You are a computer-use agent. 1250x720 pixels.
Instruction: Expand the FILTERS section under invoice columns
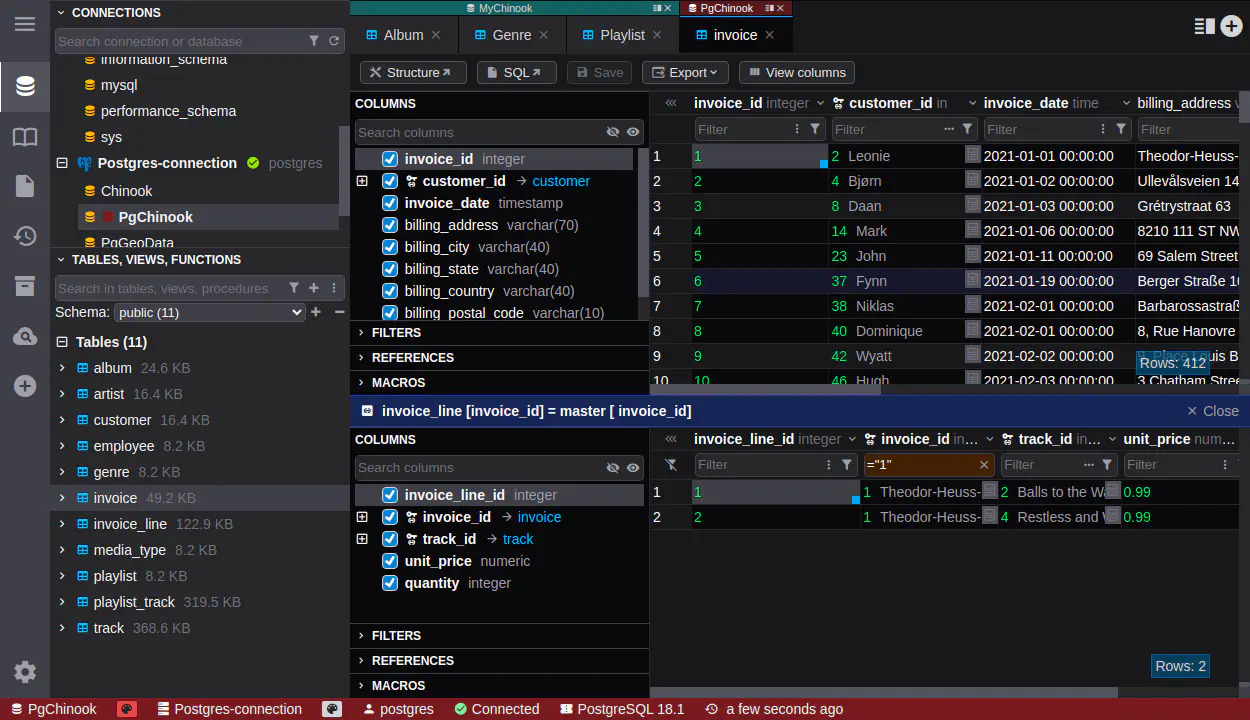[396, 332]
